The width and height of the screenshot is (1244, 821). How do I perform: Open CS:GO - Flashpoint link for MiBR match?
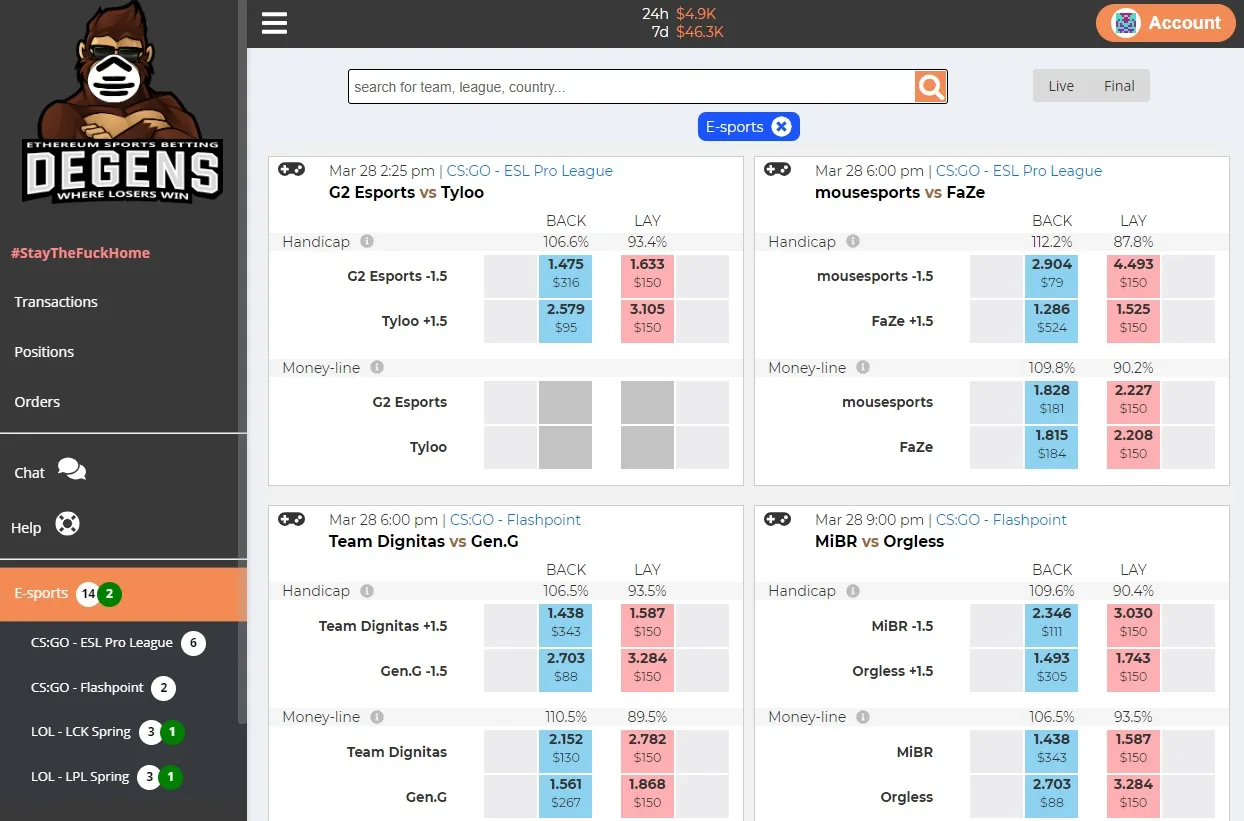1001,520
